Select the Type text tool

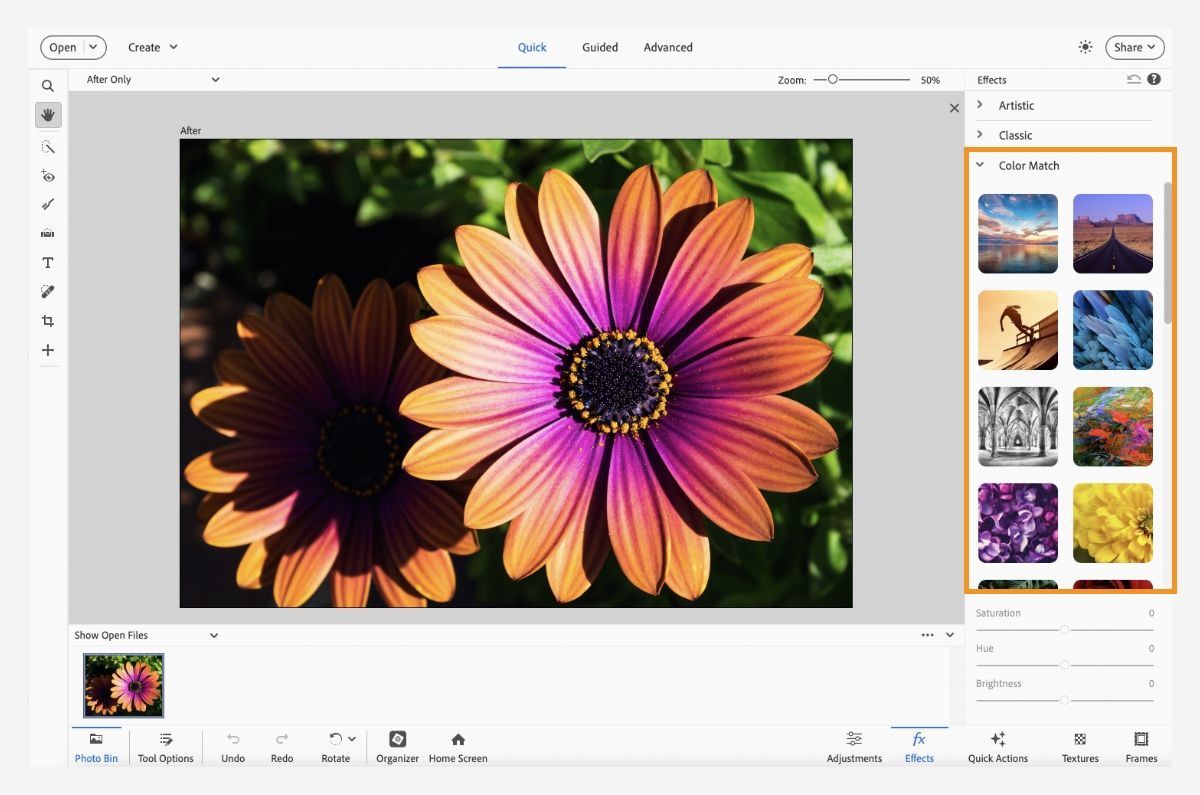coord(48,263)
